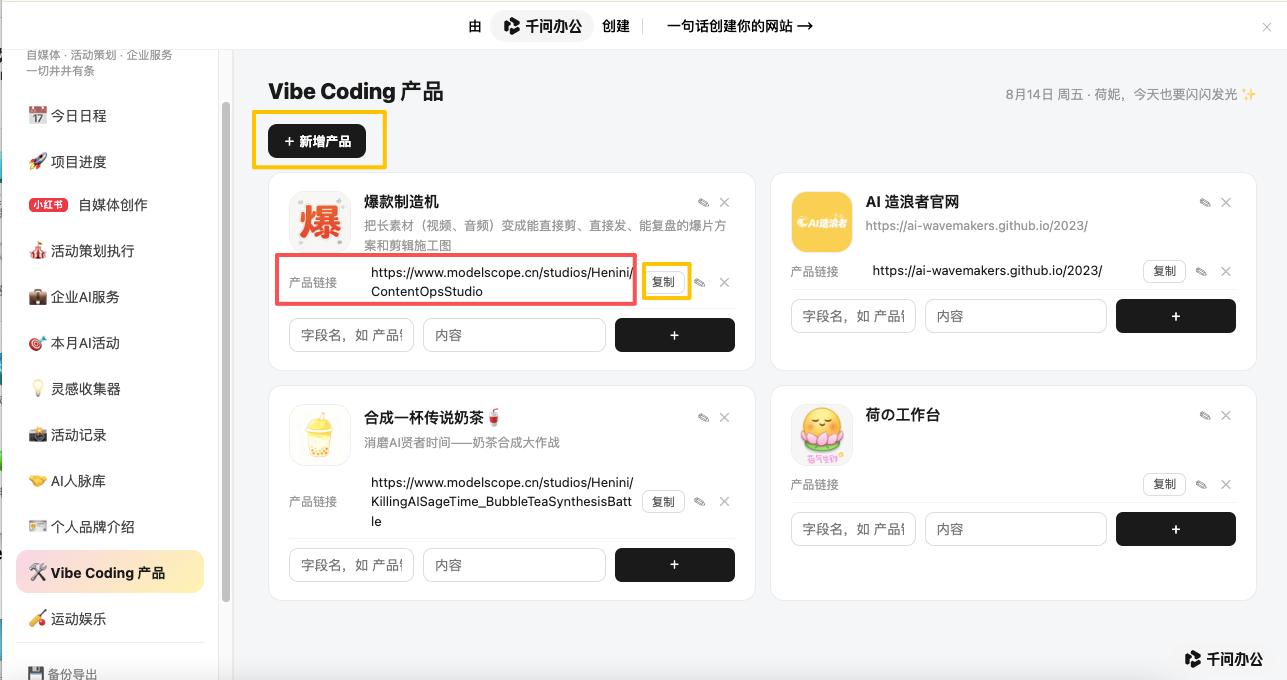The height and width of the screenshot is (680, 1287).
Task: Focus 内容 input in 爆款制造机 card
Action: click(x=514, y=335)
